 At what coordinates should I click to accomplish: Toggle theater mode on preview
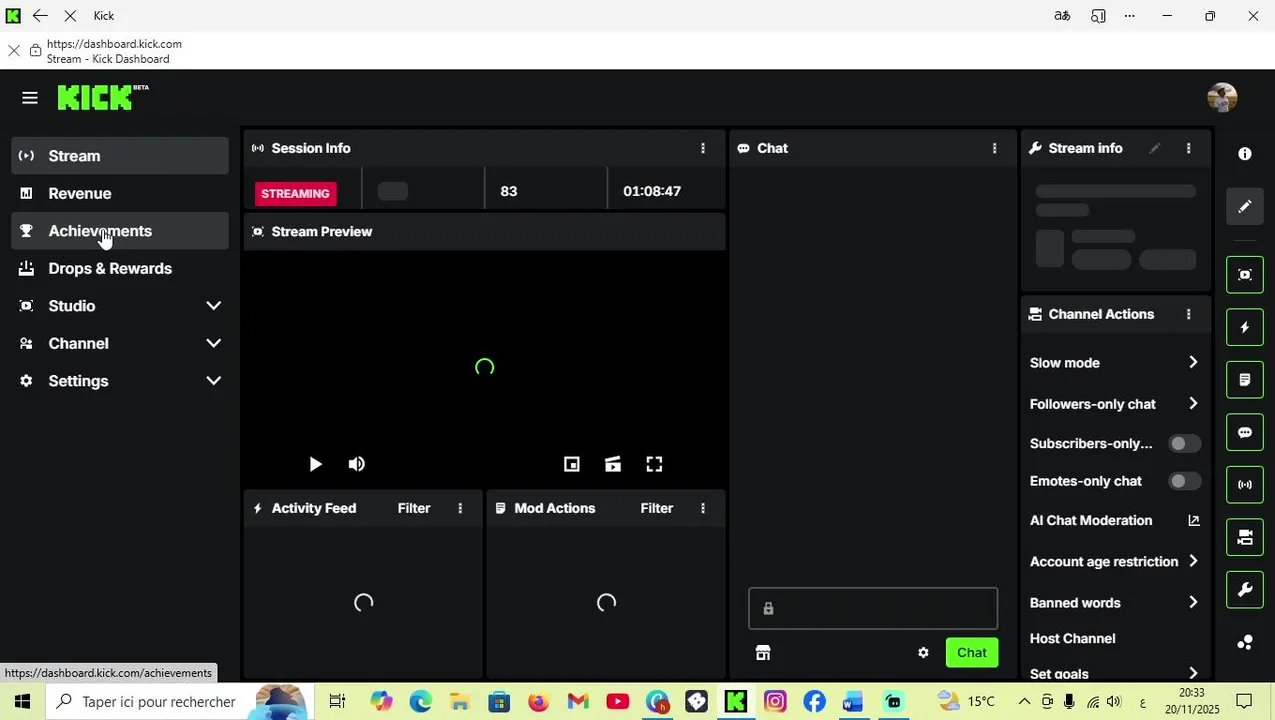pos(613,464)
